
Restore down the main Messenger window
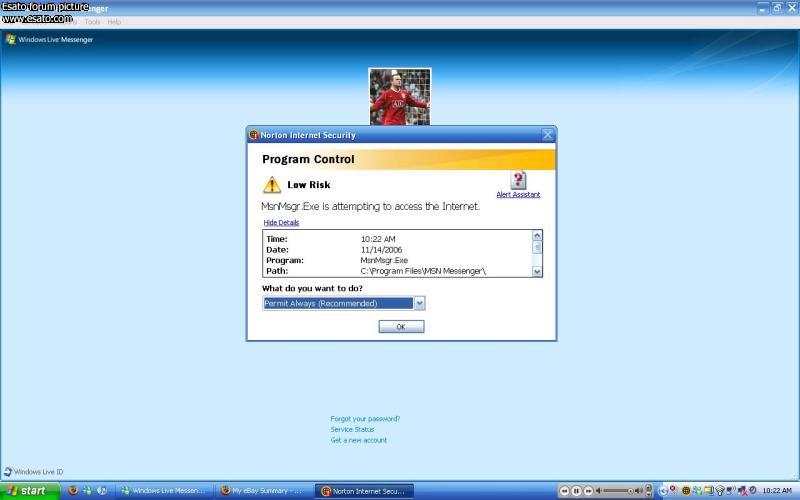click(778, 8)
